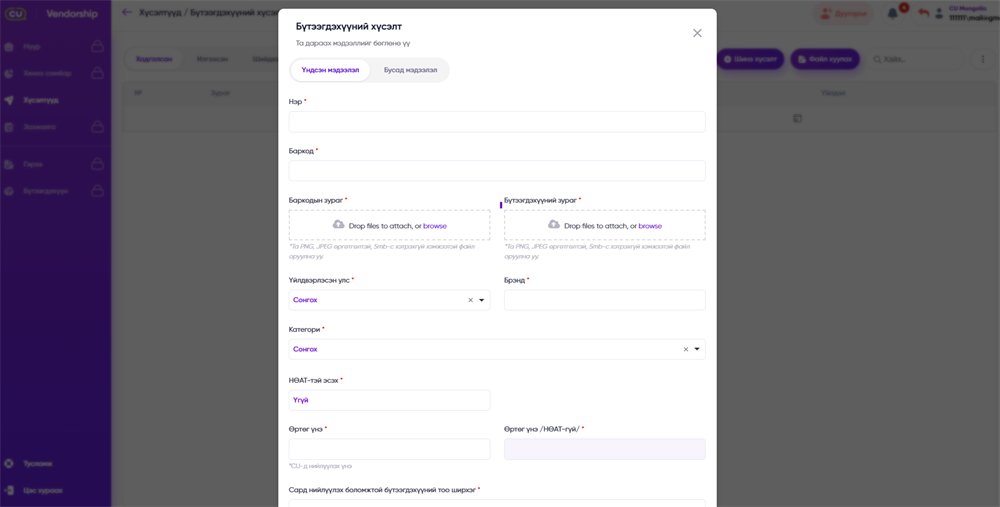The width and height of the screenshot is (1000, 507).
Task: Open the three-dot more options menu
Action: pos(983,59)
